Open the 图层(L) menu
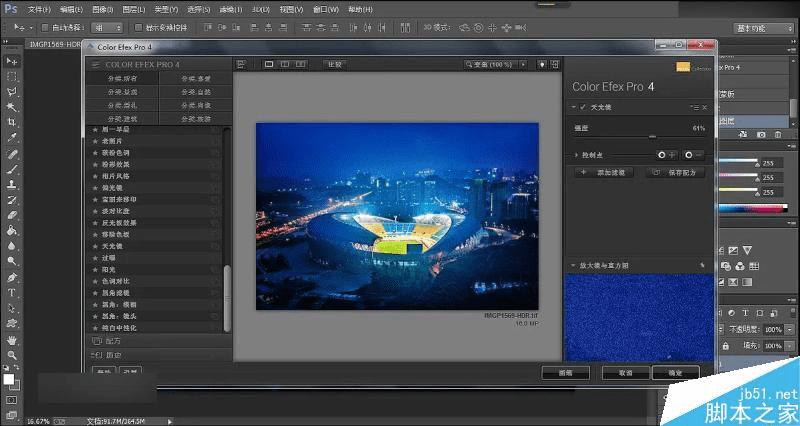 coord(134,9)
